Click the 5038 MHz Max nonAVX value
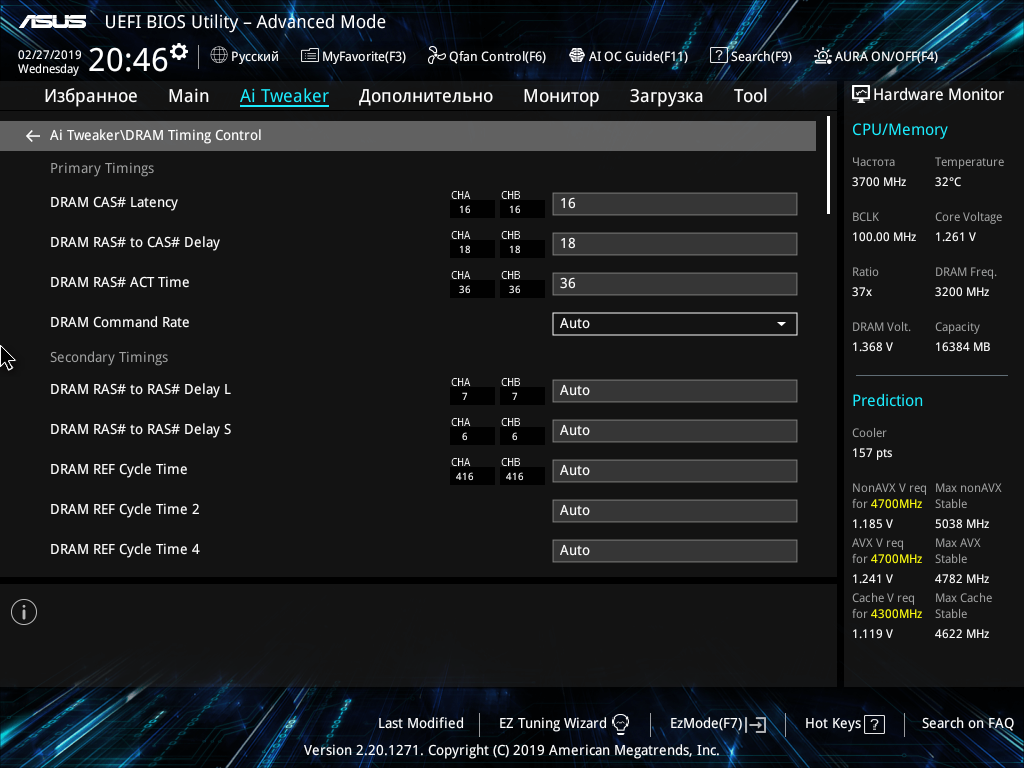The height and width of the screenshot is (768, 1024). pyautogui.click(x=961, y=524)
